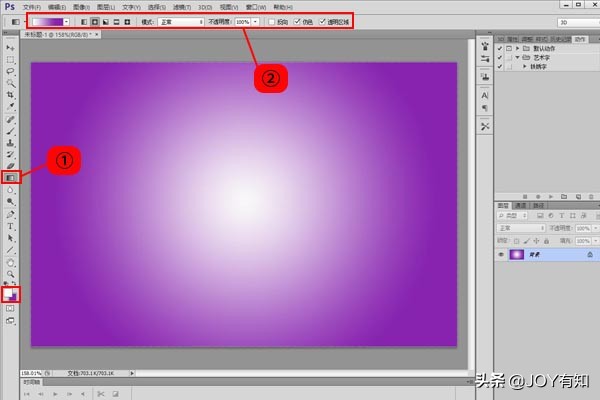Collapse the 艺术字 action set
600x400 pixels.
517,57
